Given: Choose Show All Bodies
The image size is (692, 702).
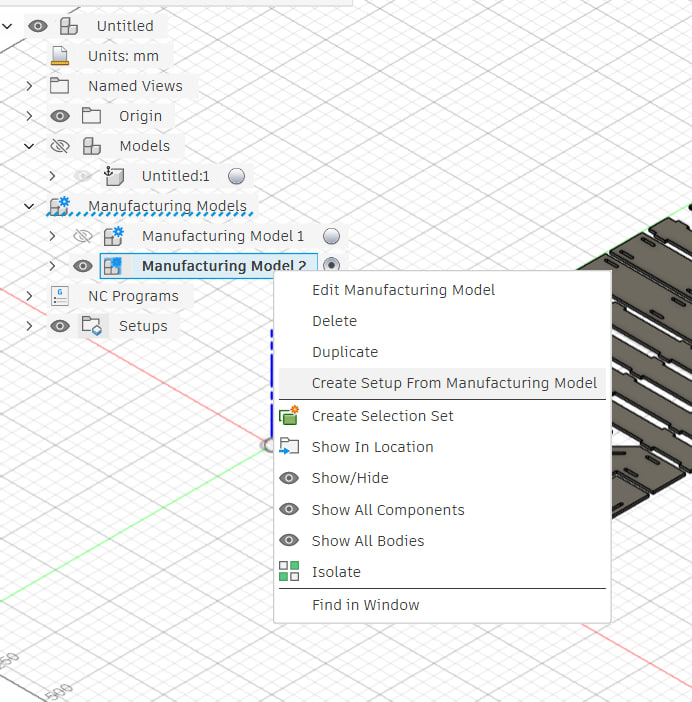Looking at the screenshot, I should (442, 541).
